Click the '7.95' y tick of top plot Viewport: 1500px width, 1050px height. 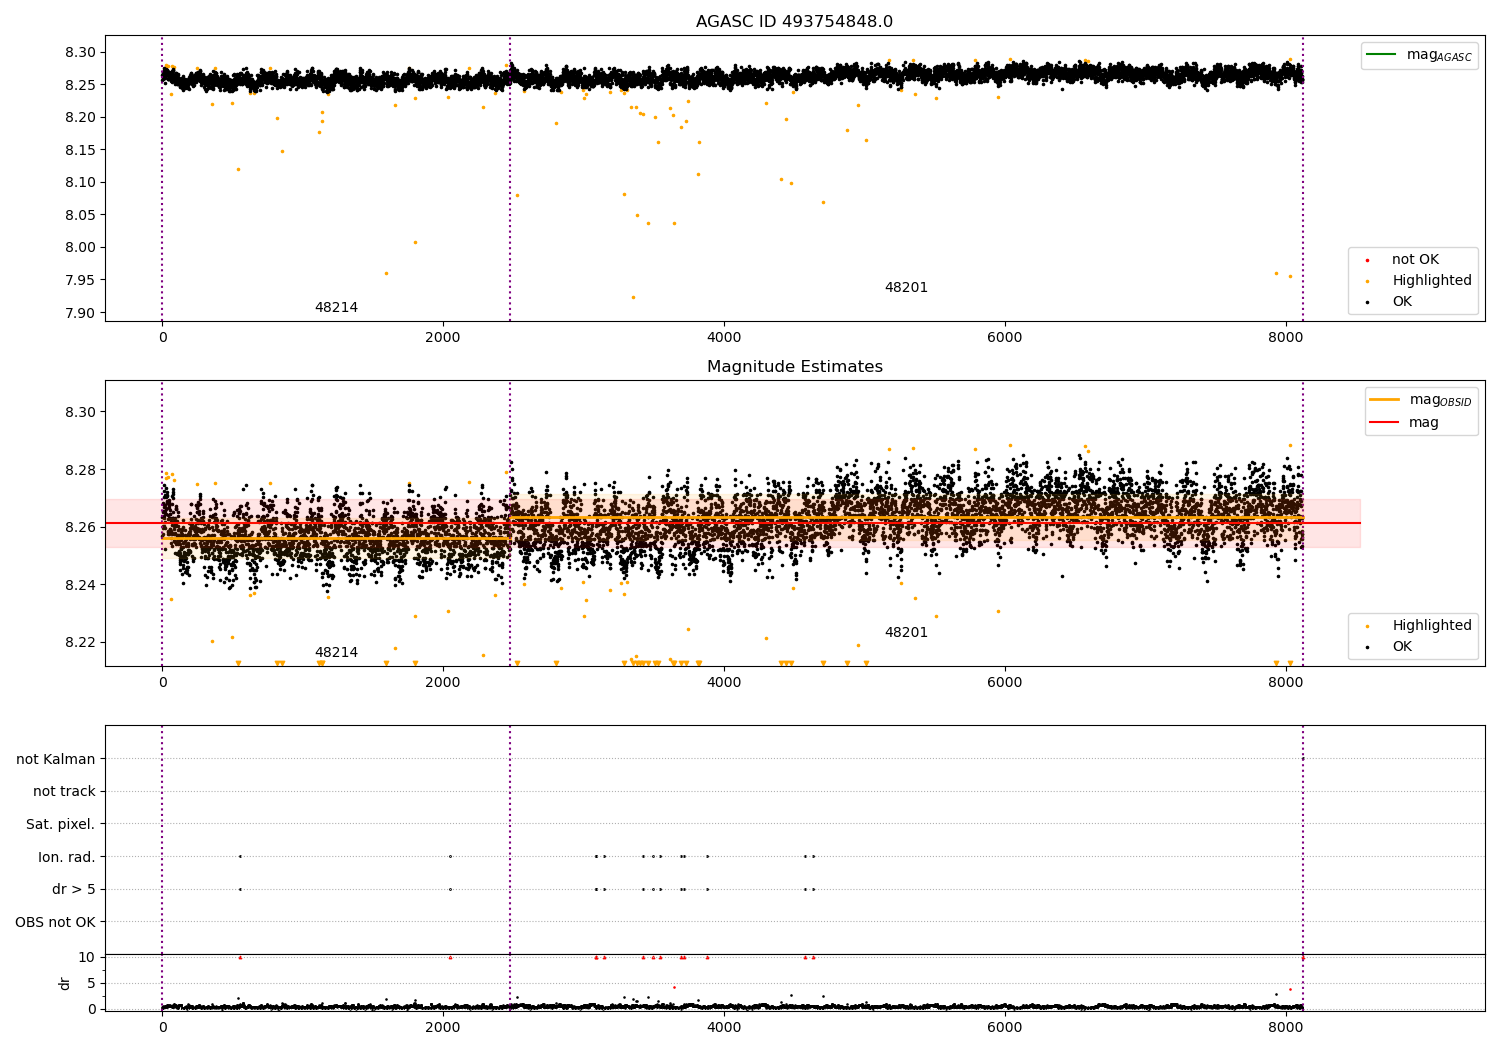coord(80,280)
